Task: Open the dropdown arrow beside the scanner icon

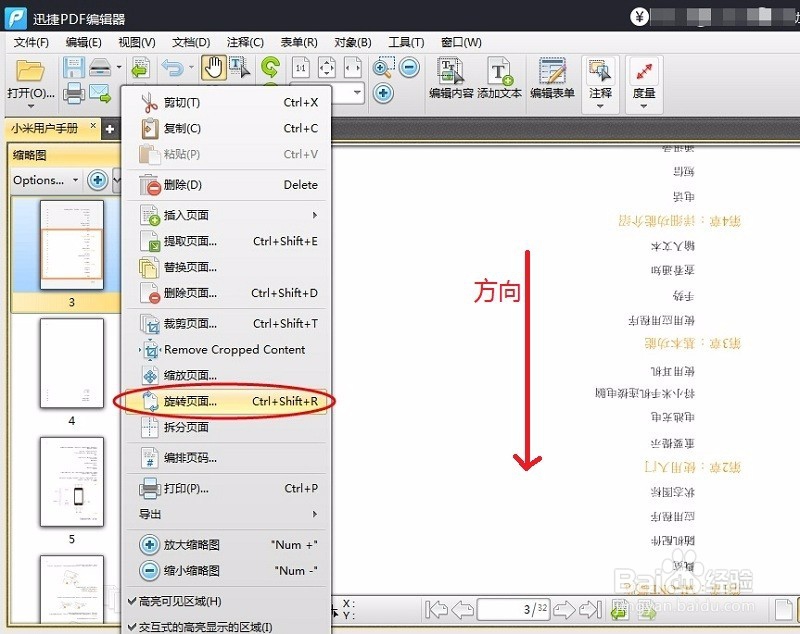Action: point(119,67)
